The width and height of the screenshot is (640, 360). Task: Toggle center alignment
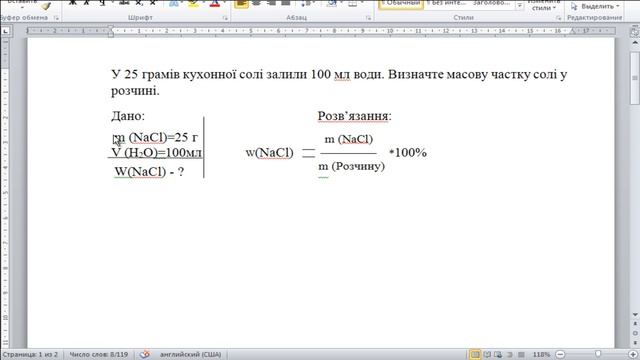click(x=256, y=4)
